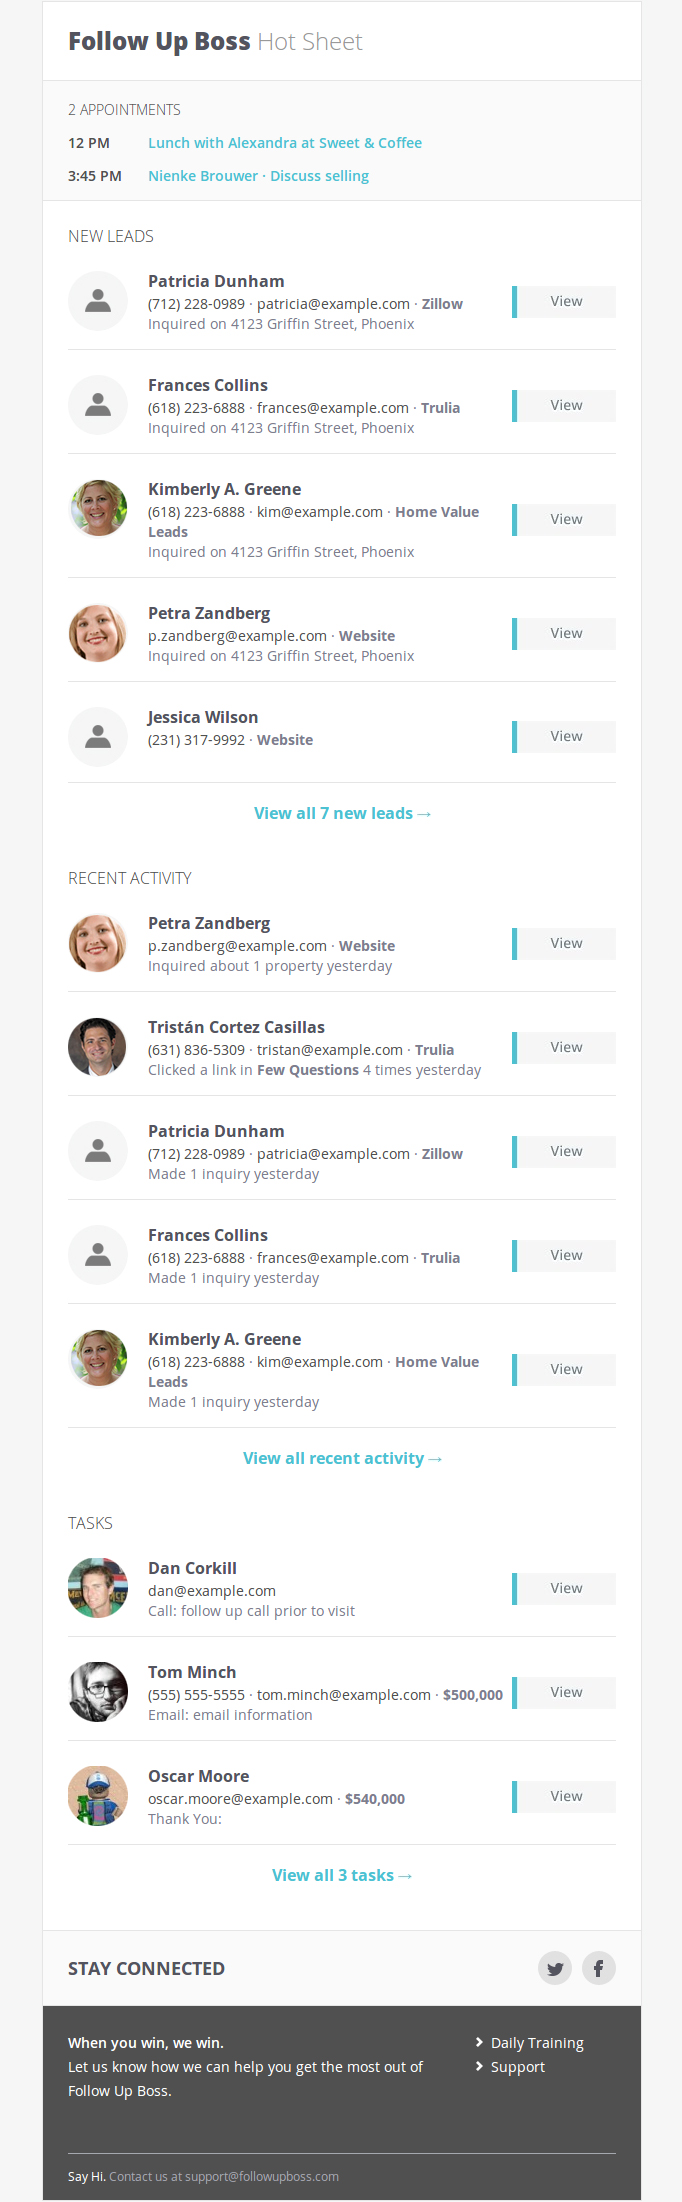Screen dimensions: 682x2202
Task: Click View all recent activity link
Action: tap(342, 1458)
